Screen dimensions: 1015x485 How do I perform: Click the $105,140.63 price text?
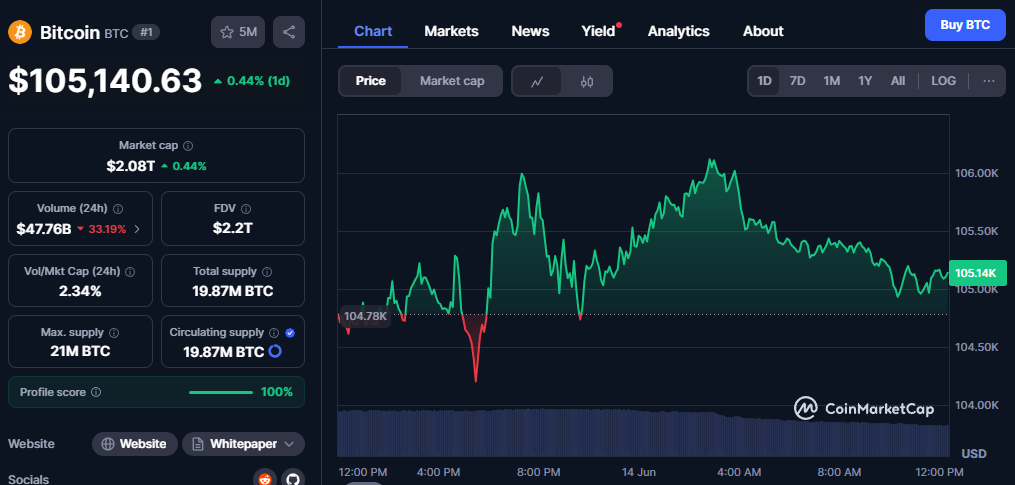(x=106, y=81)
